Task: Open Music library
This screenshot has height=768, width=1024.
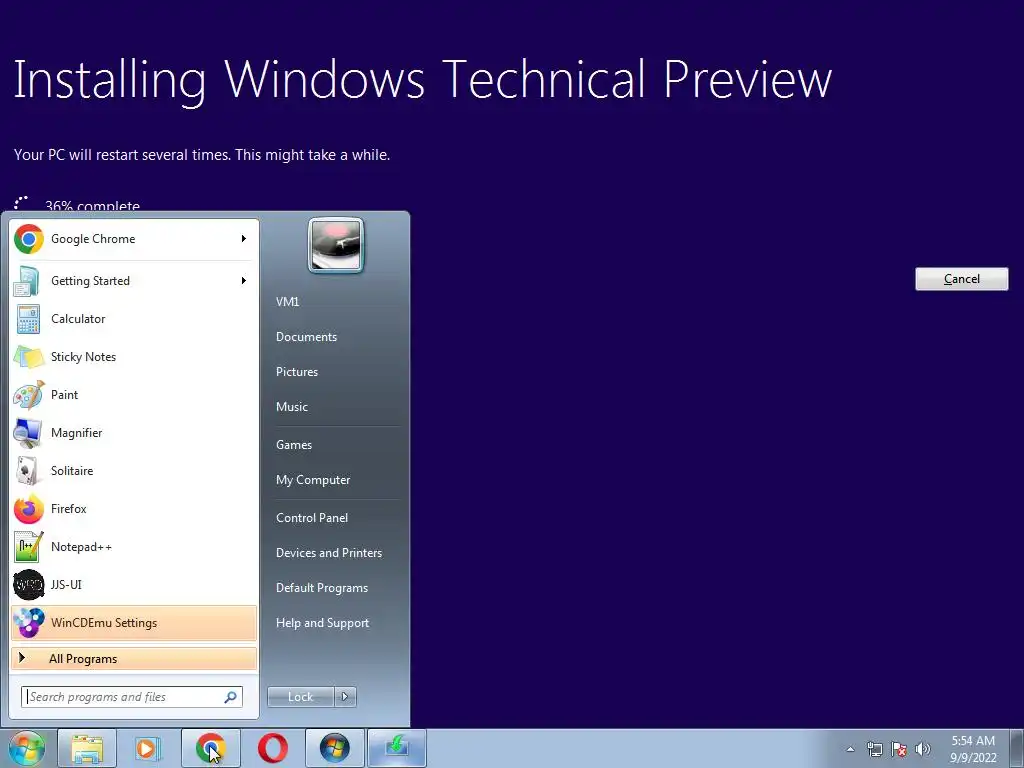Action: point(292,407)
